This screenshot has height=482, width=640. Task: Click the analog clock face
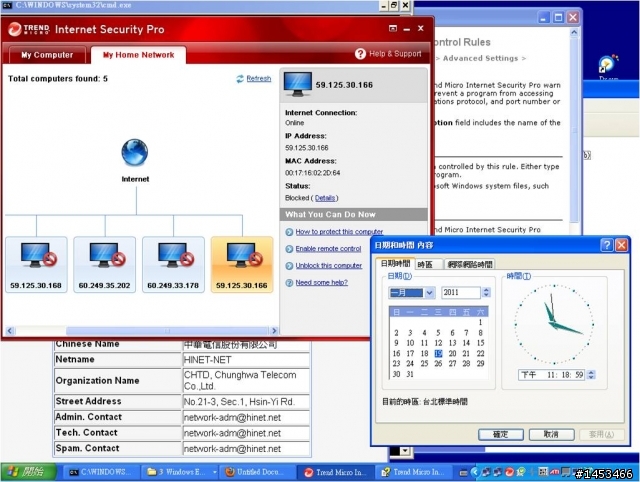pos(554,324)
